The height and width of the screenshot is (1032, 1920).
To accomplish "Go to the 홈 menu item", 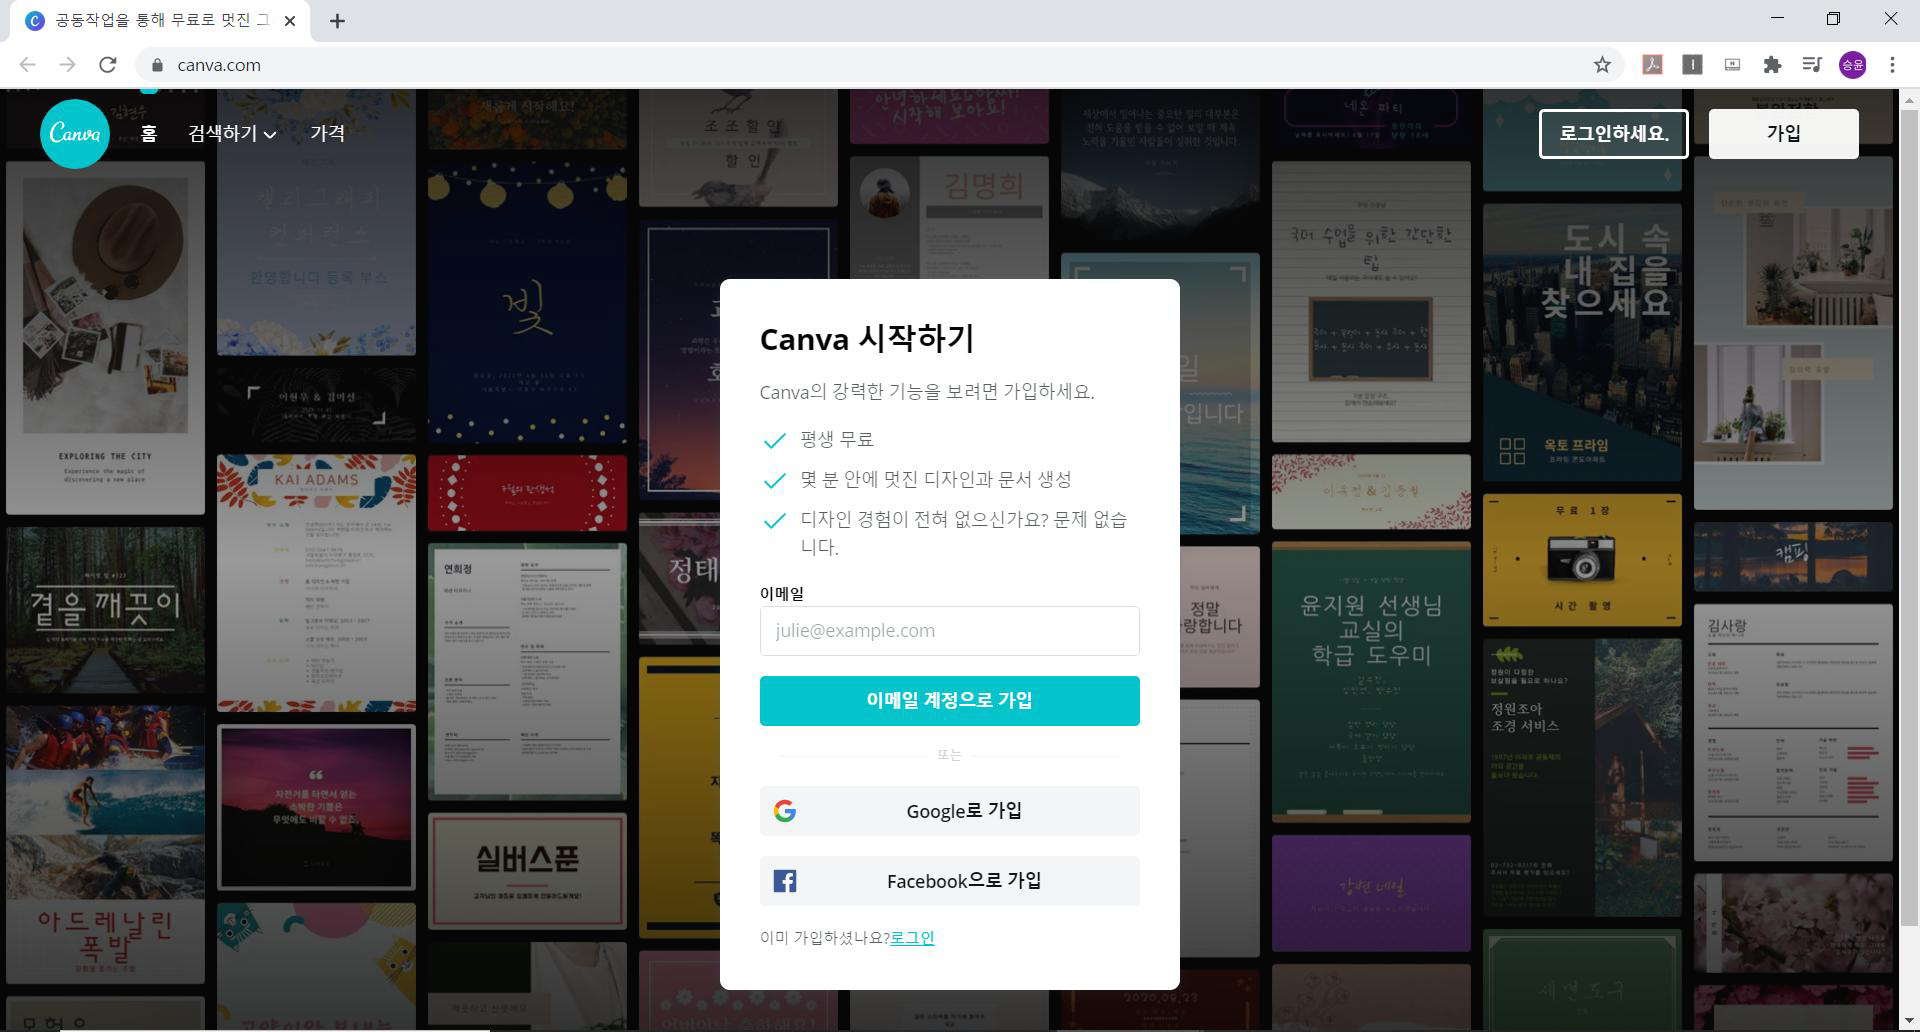I will click(x=149, y=133).
